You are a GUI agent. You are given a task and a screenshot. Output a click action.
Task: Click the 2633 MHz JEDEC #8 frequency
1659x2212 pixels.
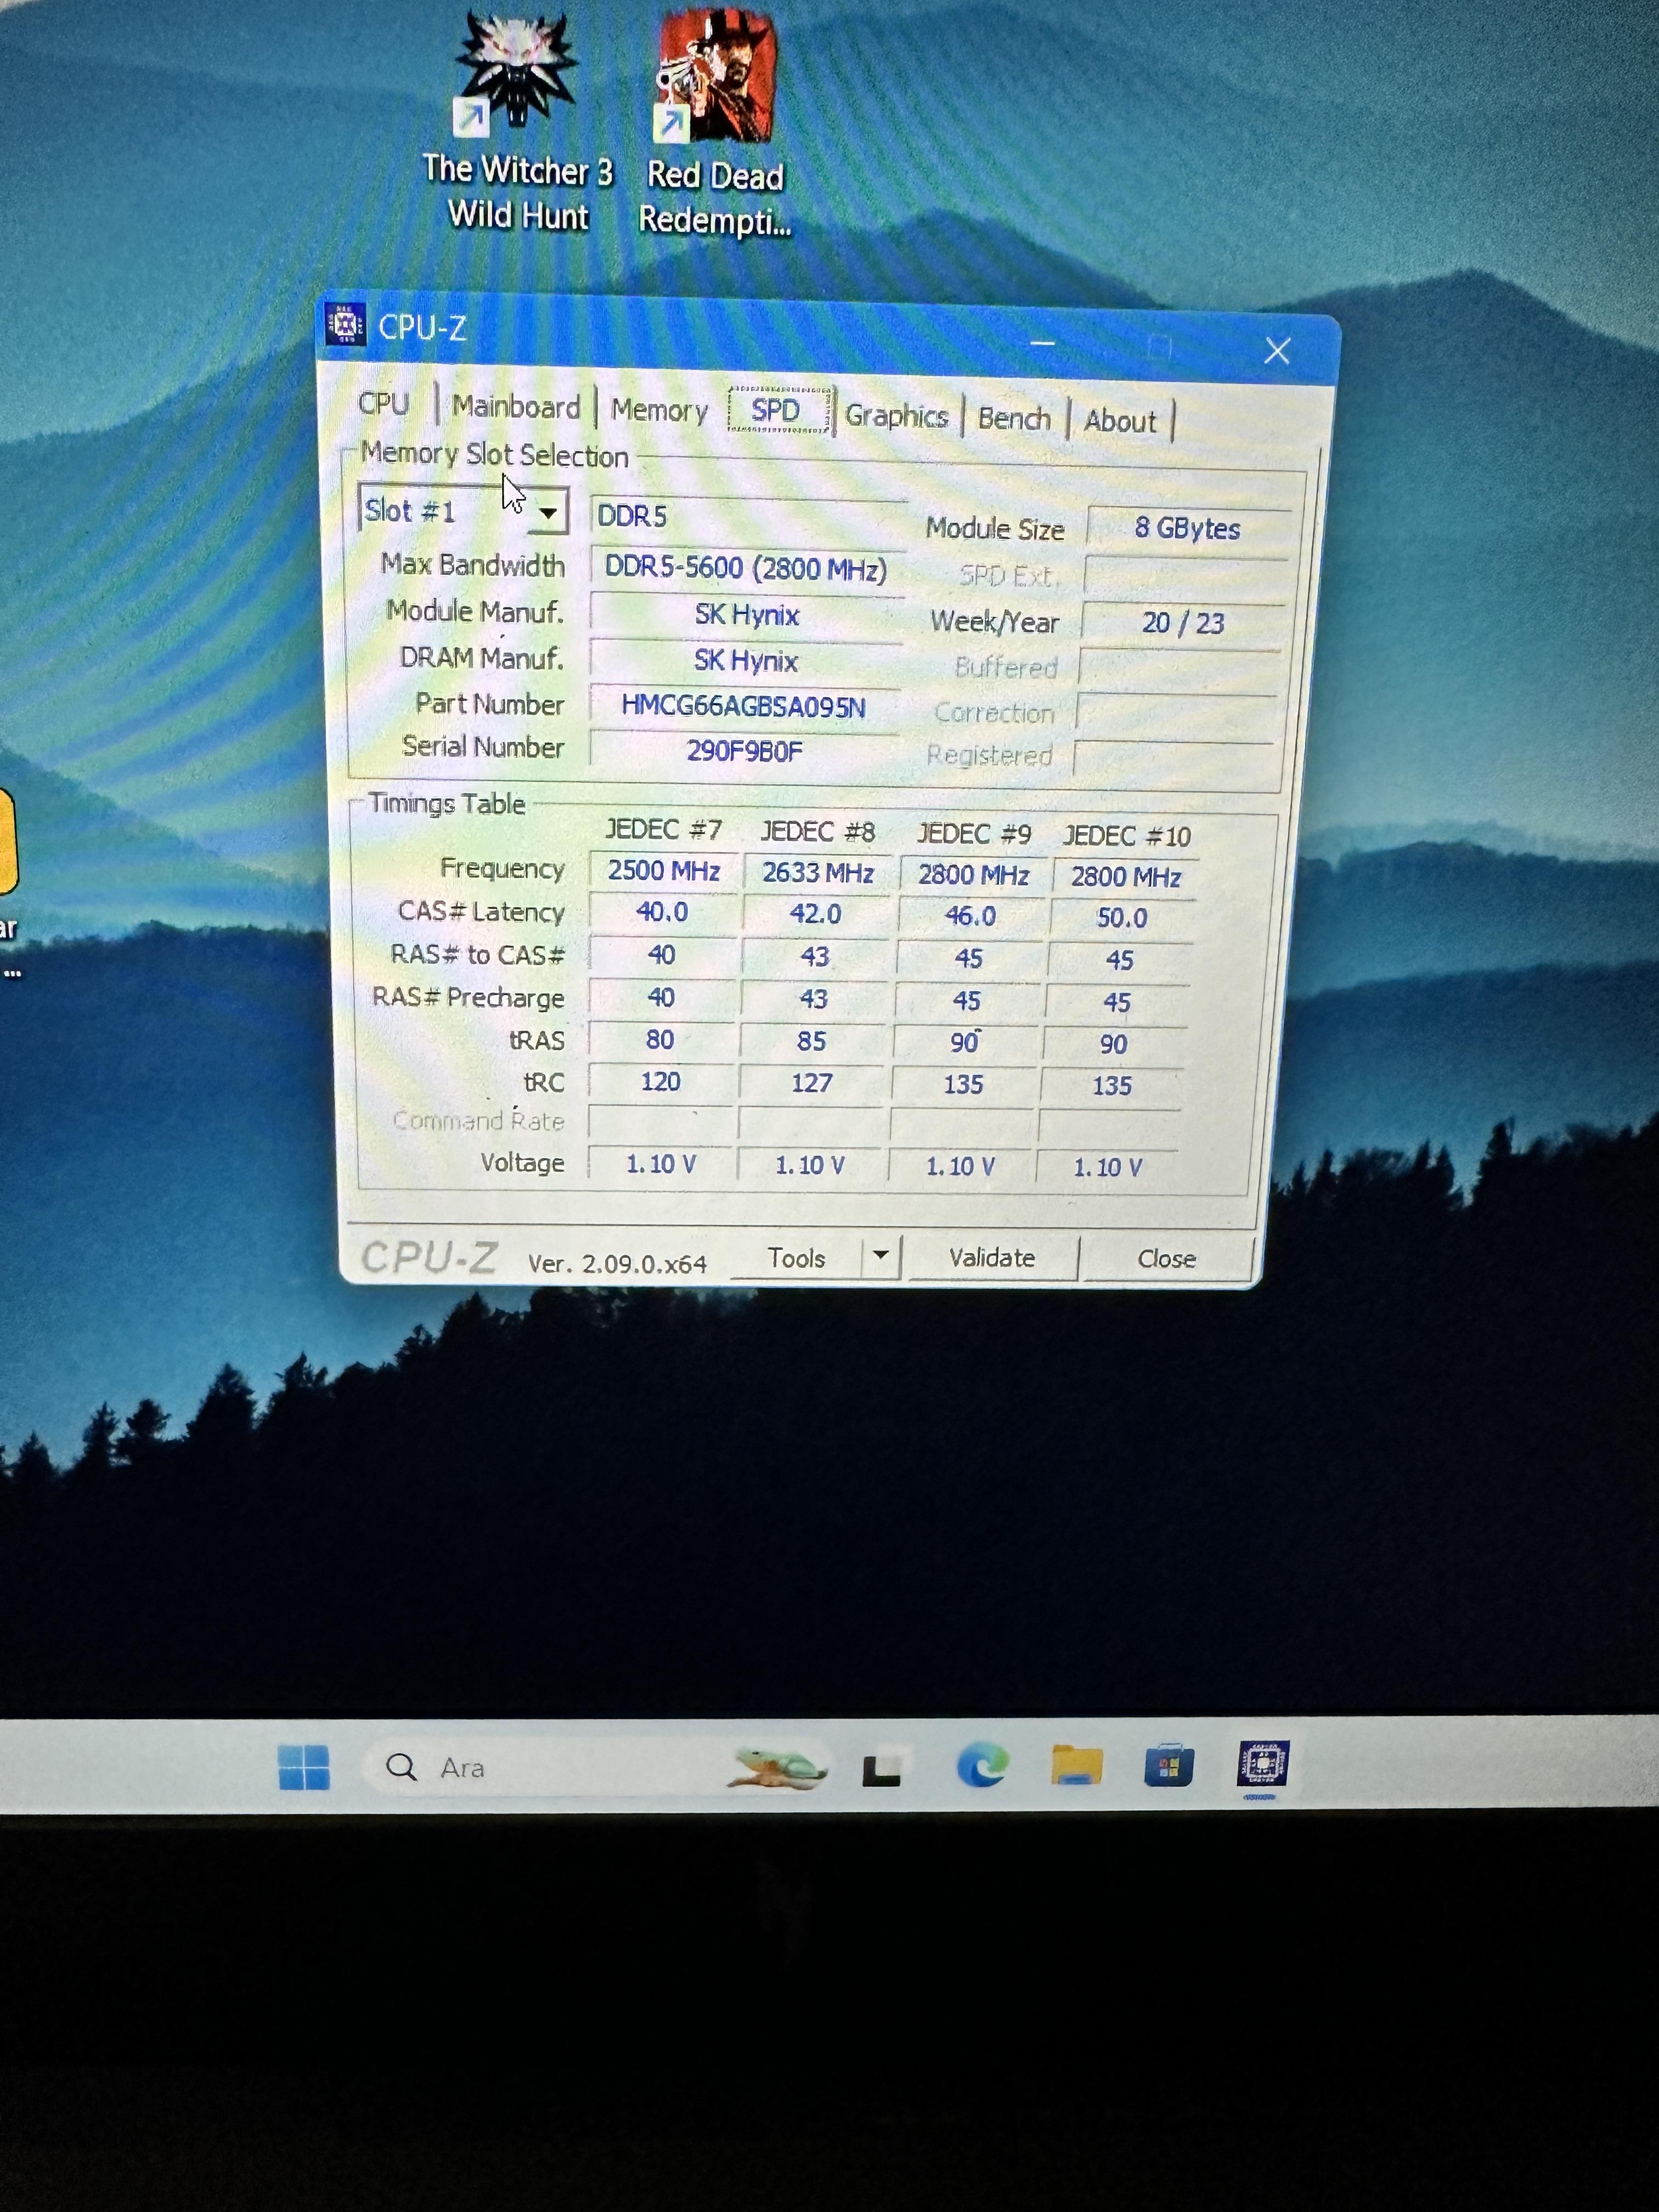[818, 873]
